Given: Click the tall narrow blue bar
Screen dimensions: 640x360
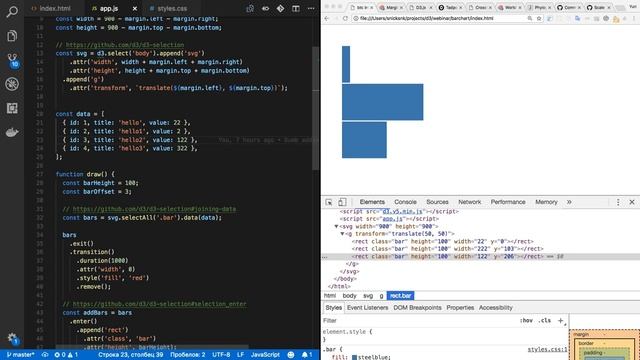Looking at the screenshot, I should point(346,64).
